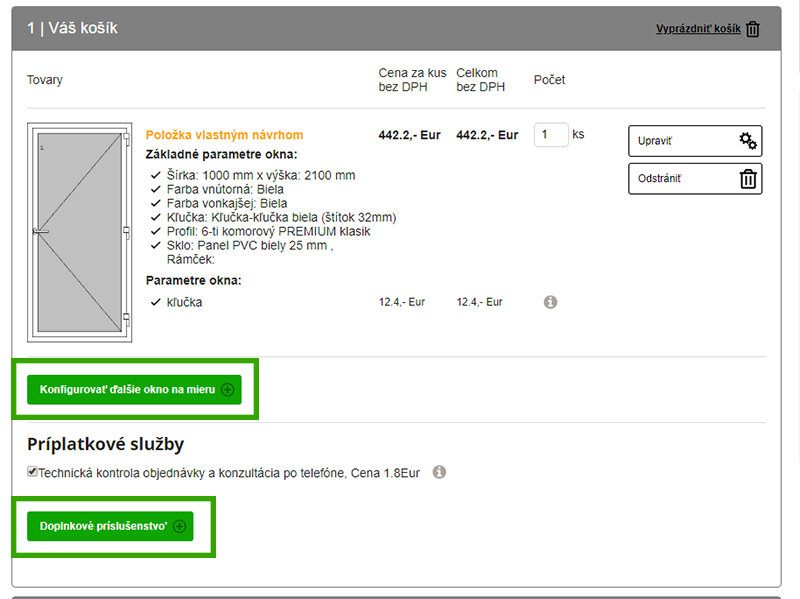This screenshot has height=599, width=800.
Task: Open info icon in the kľučka row
Action: pos(550,302)
